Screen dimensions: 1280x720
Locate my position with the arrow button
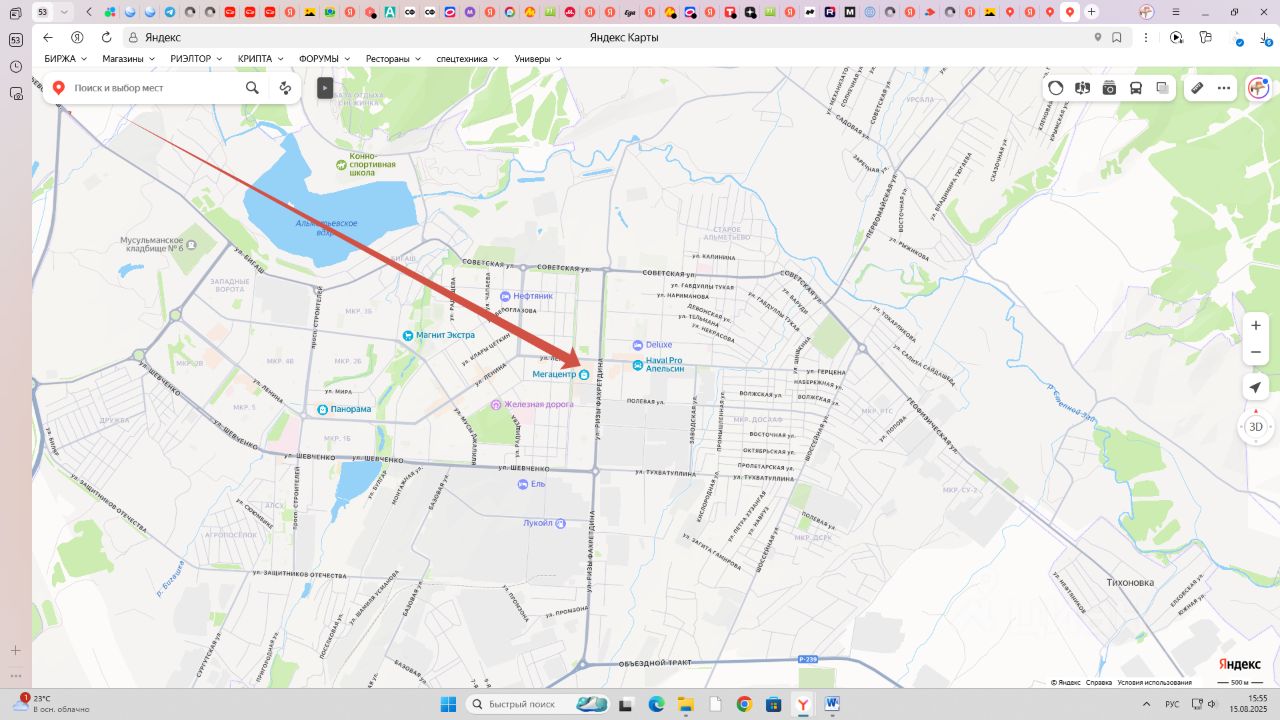[1256, 387]
